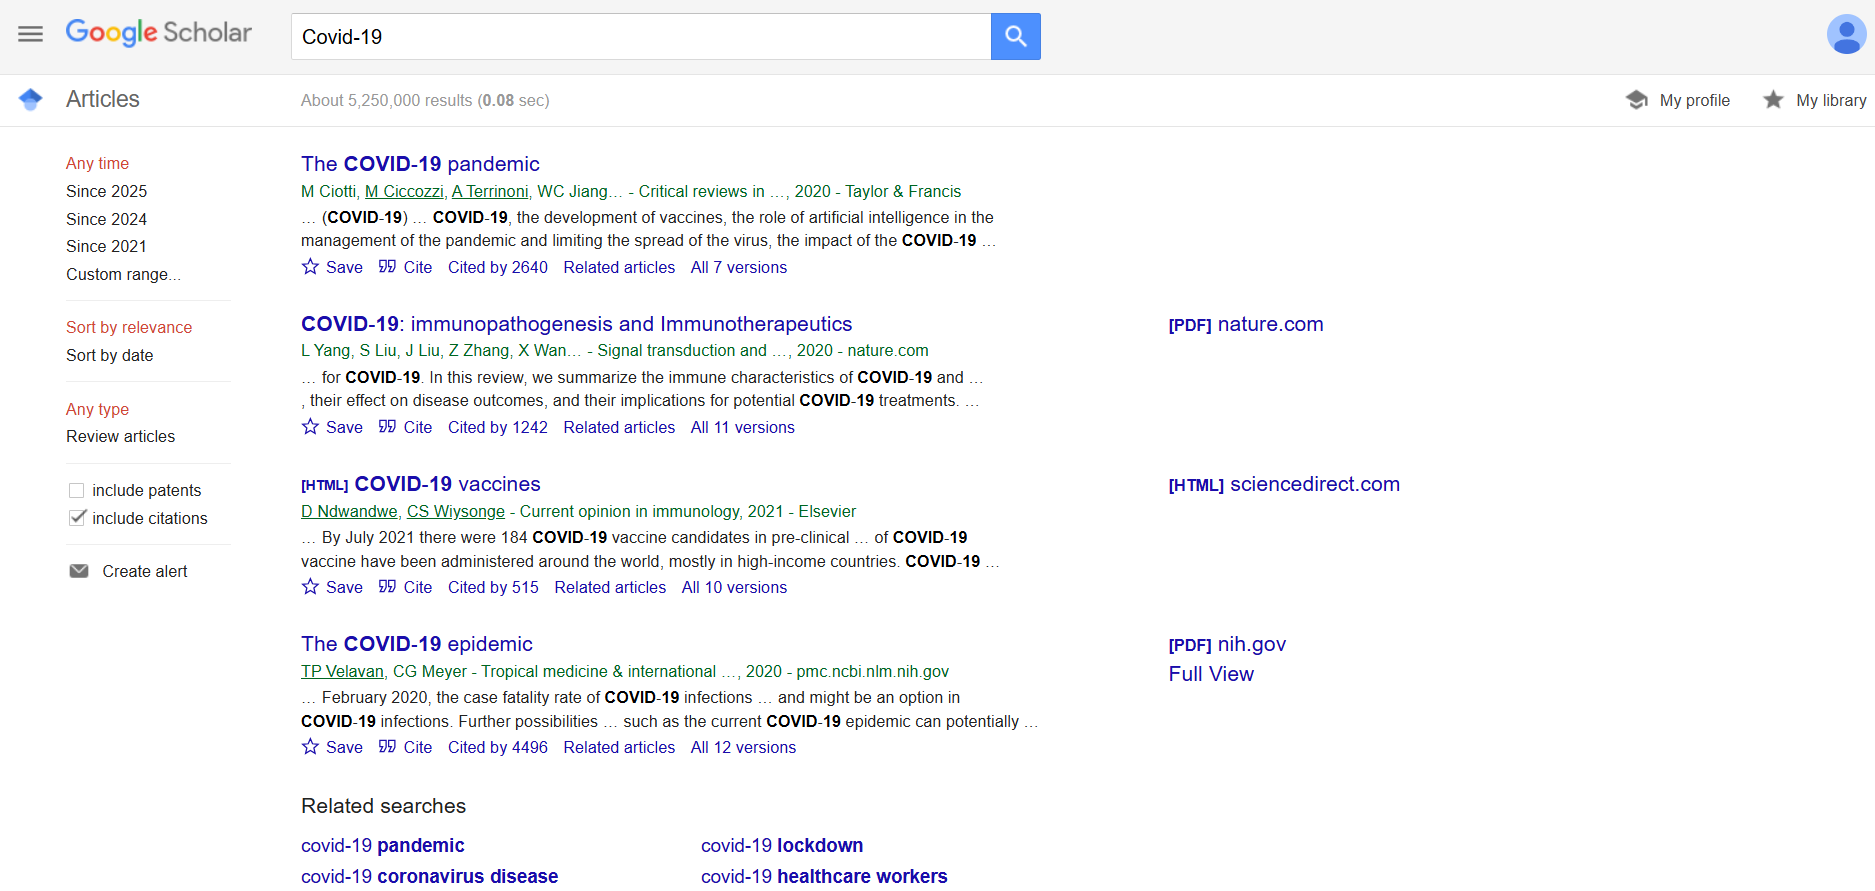Click the Create alert envelope icon
The image size is (1875, 891).
point(79,571)
